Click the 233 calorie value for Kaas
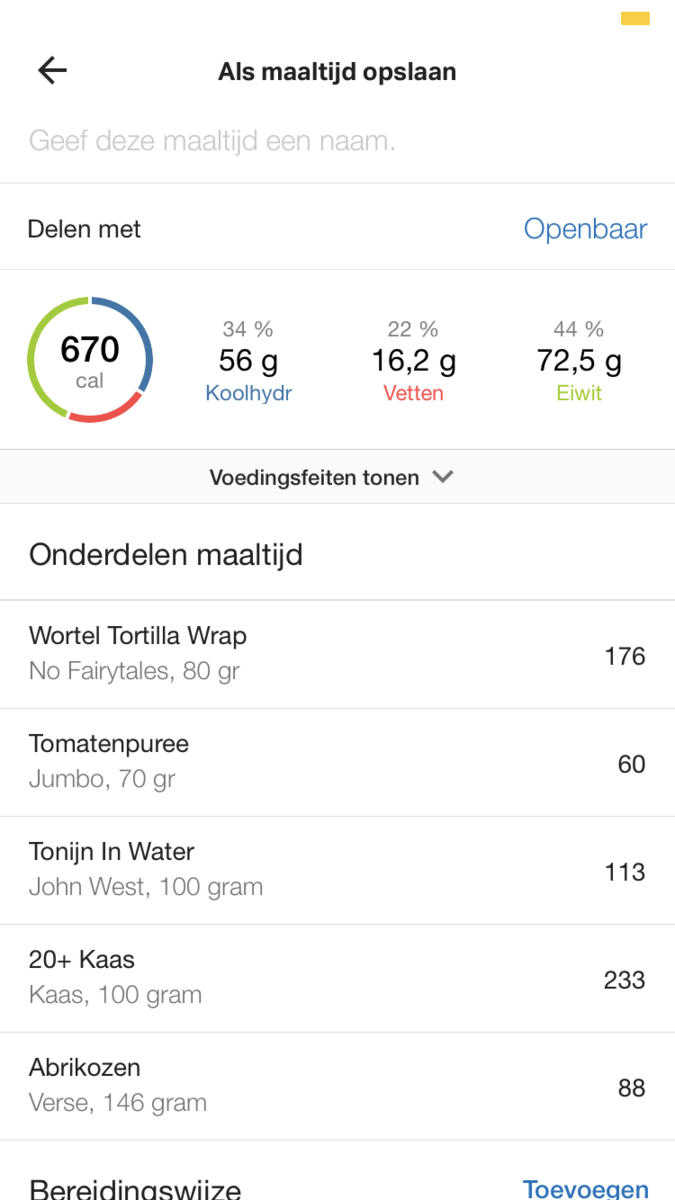Viewport: 675px width, 1200px height. [x=624, y=980]
